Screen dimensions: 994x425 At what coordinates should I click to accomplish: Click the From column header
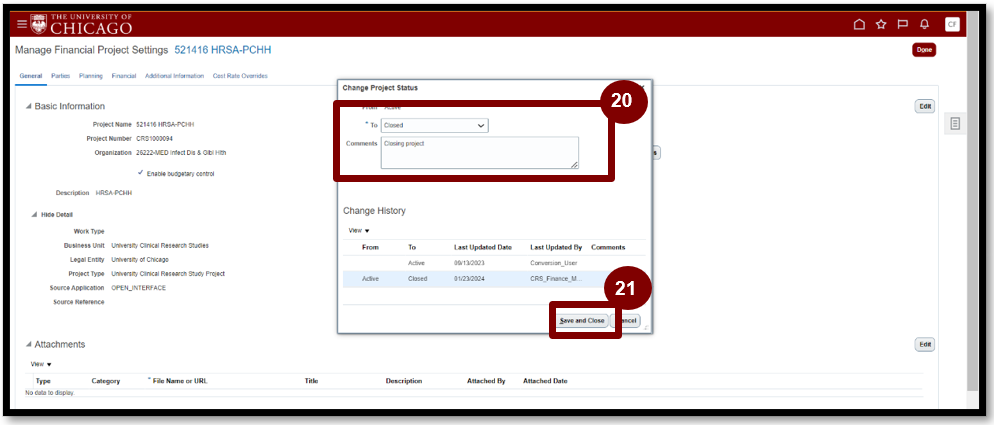pyautogui.click(x=370, y=247)
